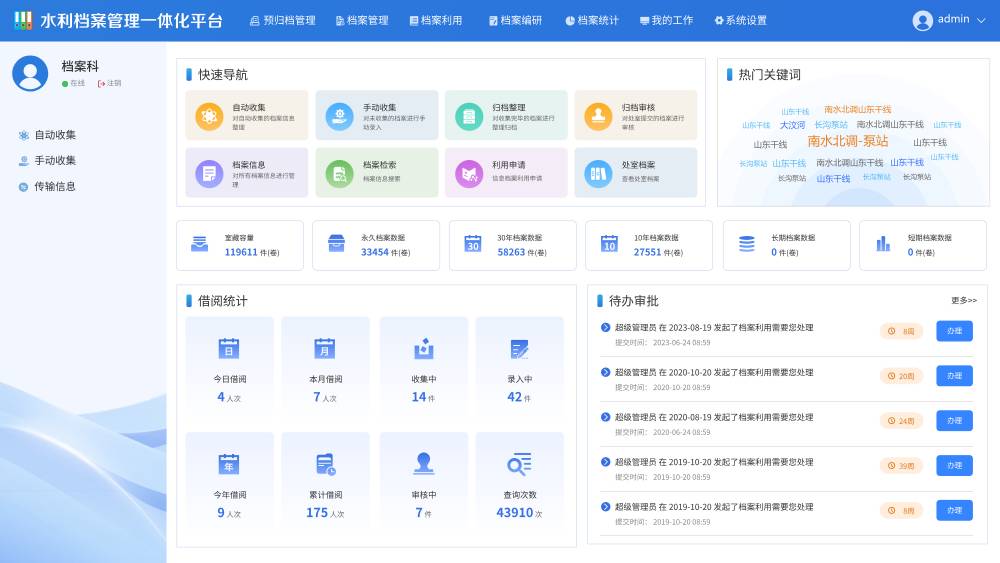Click the 30年档案数据 calendar icon

click(x=473, y=244)
